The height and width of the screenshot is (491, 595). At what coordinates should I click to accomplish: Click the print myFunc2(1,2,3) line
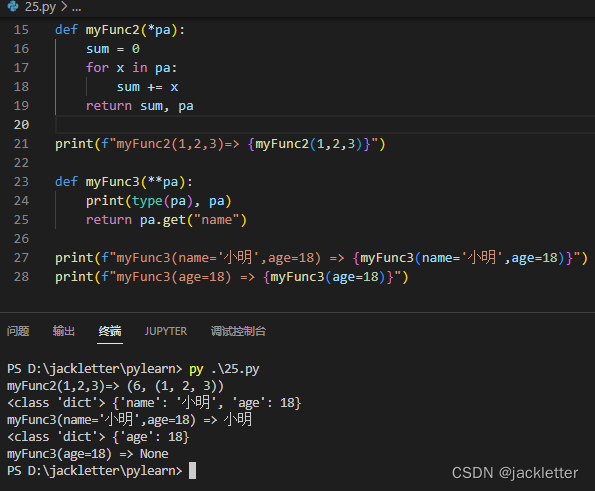(x=220, y=144)
